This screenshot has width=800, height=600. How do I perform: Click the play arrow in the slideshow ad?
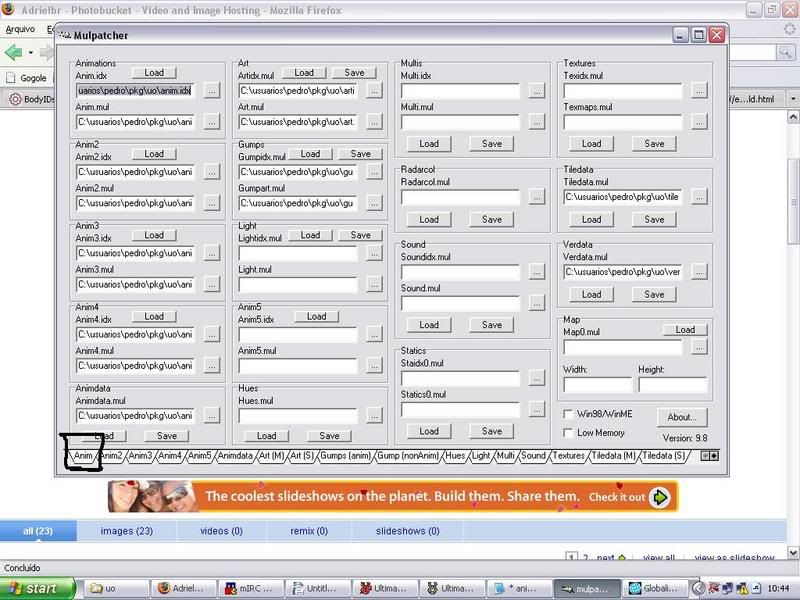(x=660, y=497)
